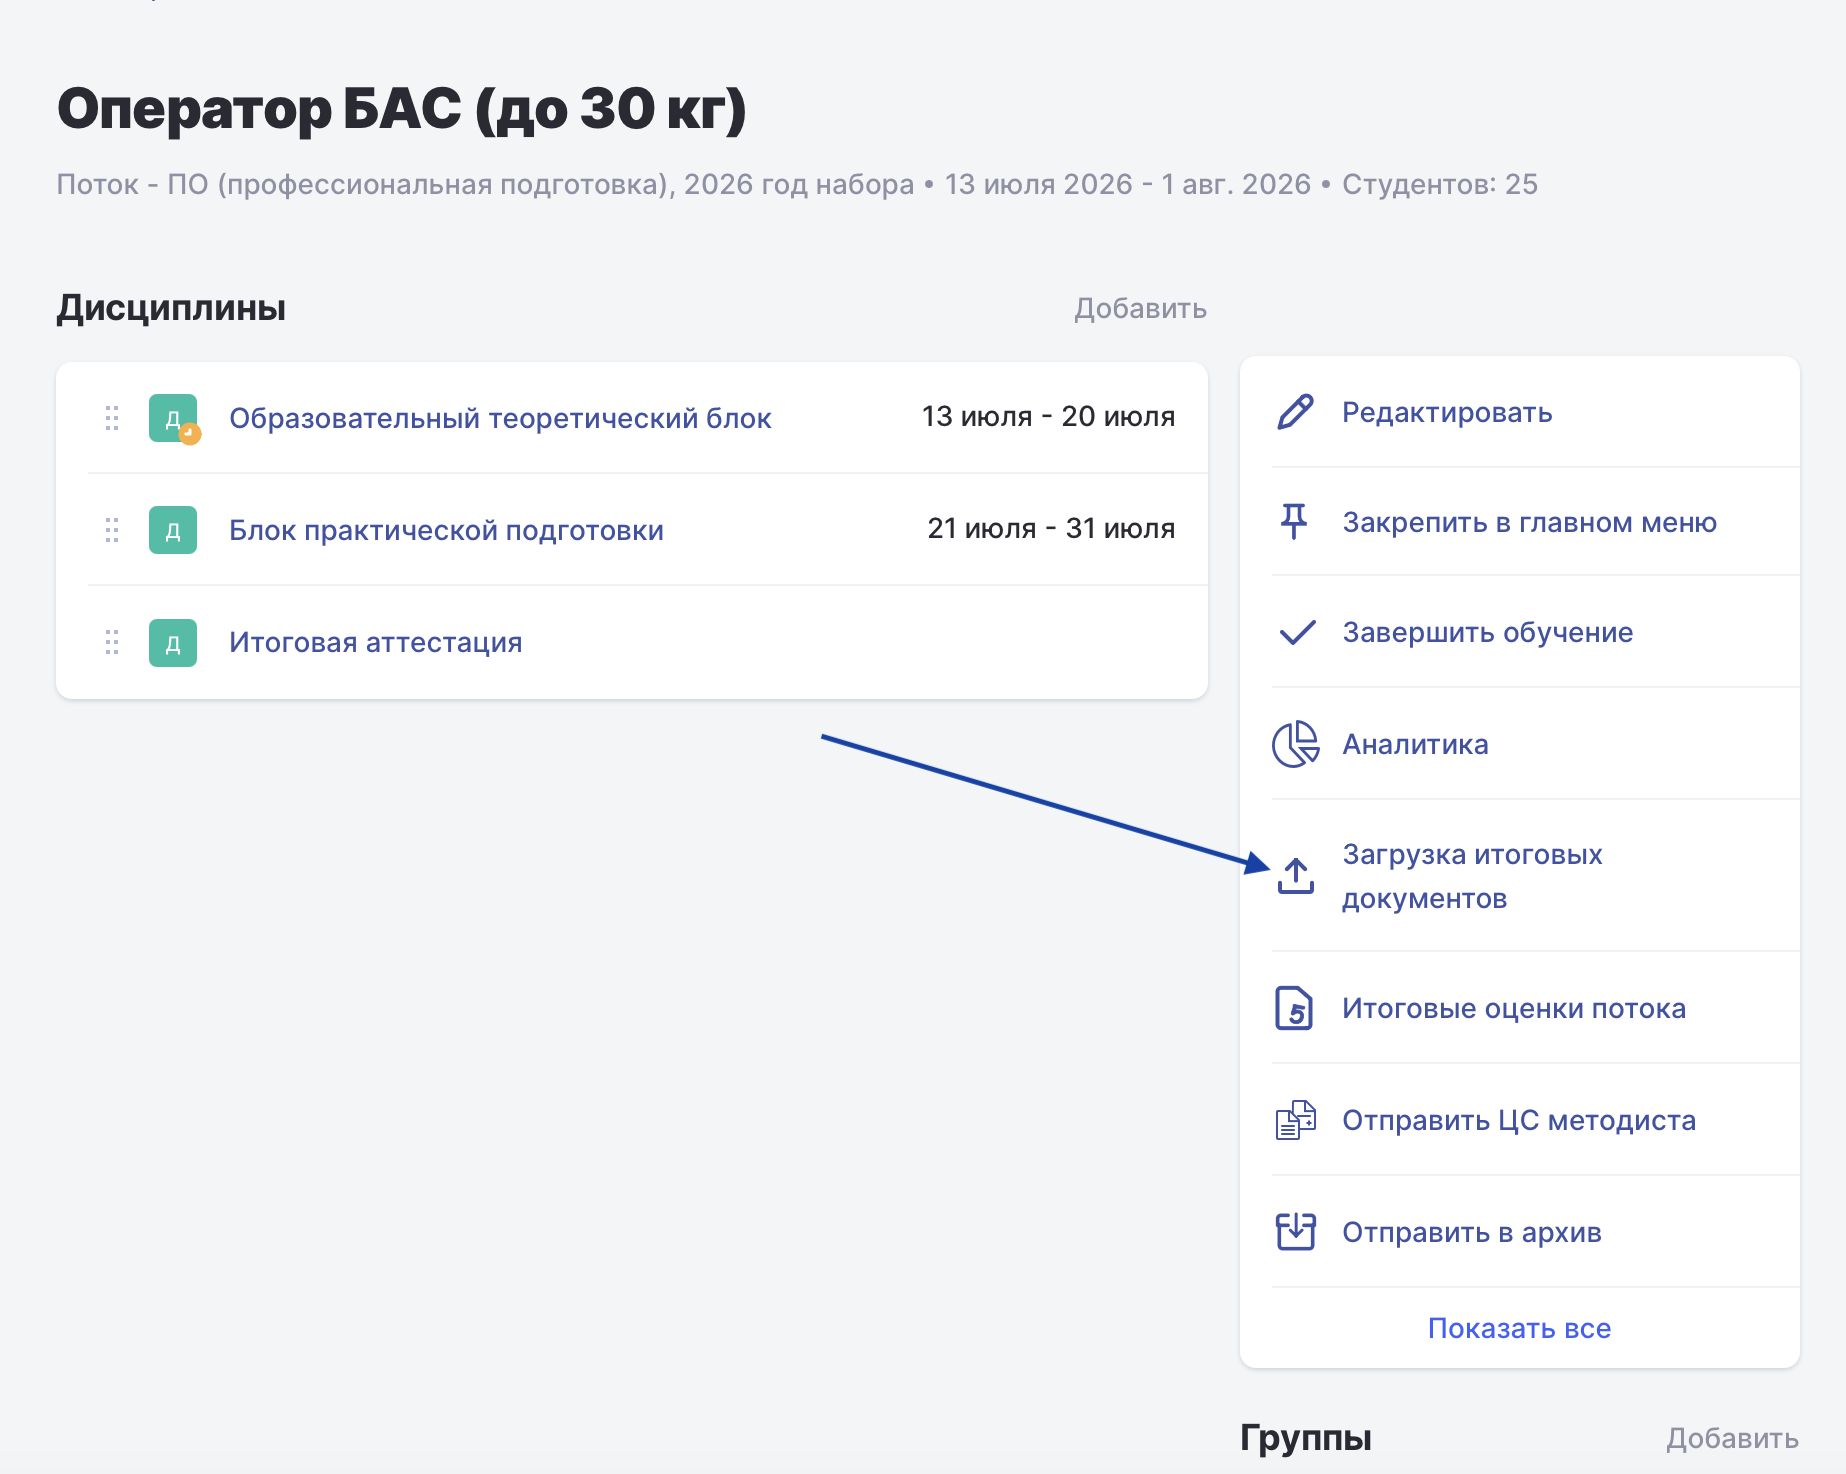Click the title Оператор БАС (до 30 кг)
This screenshot has height=1474, width=1846.
402,110
